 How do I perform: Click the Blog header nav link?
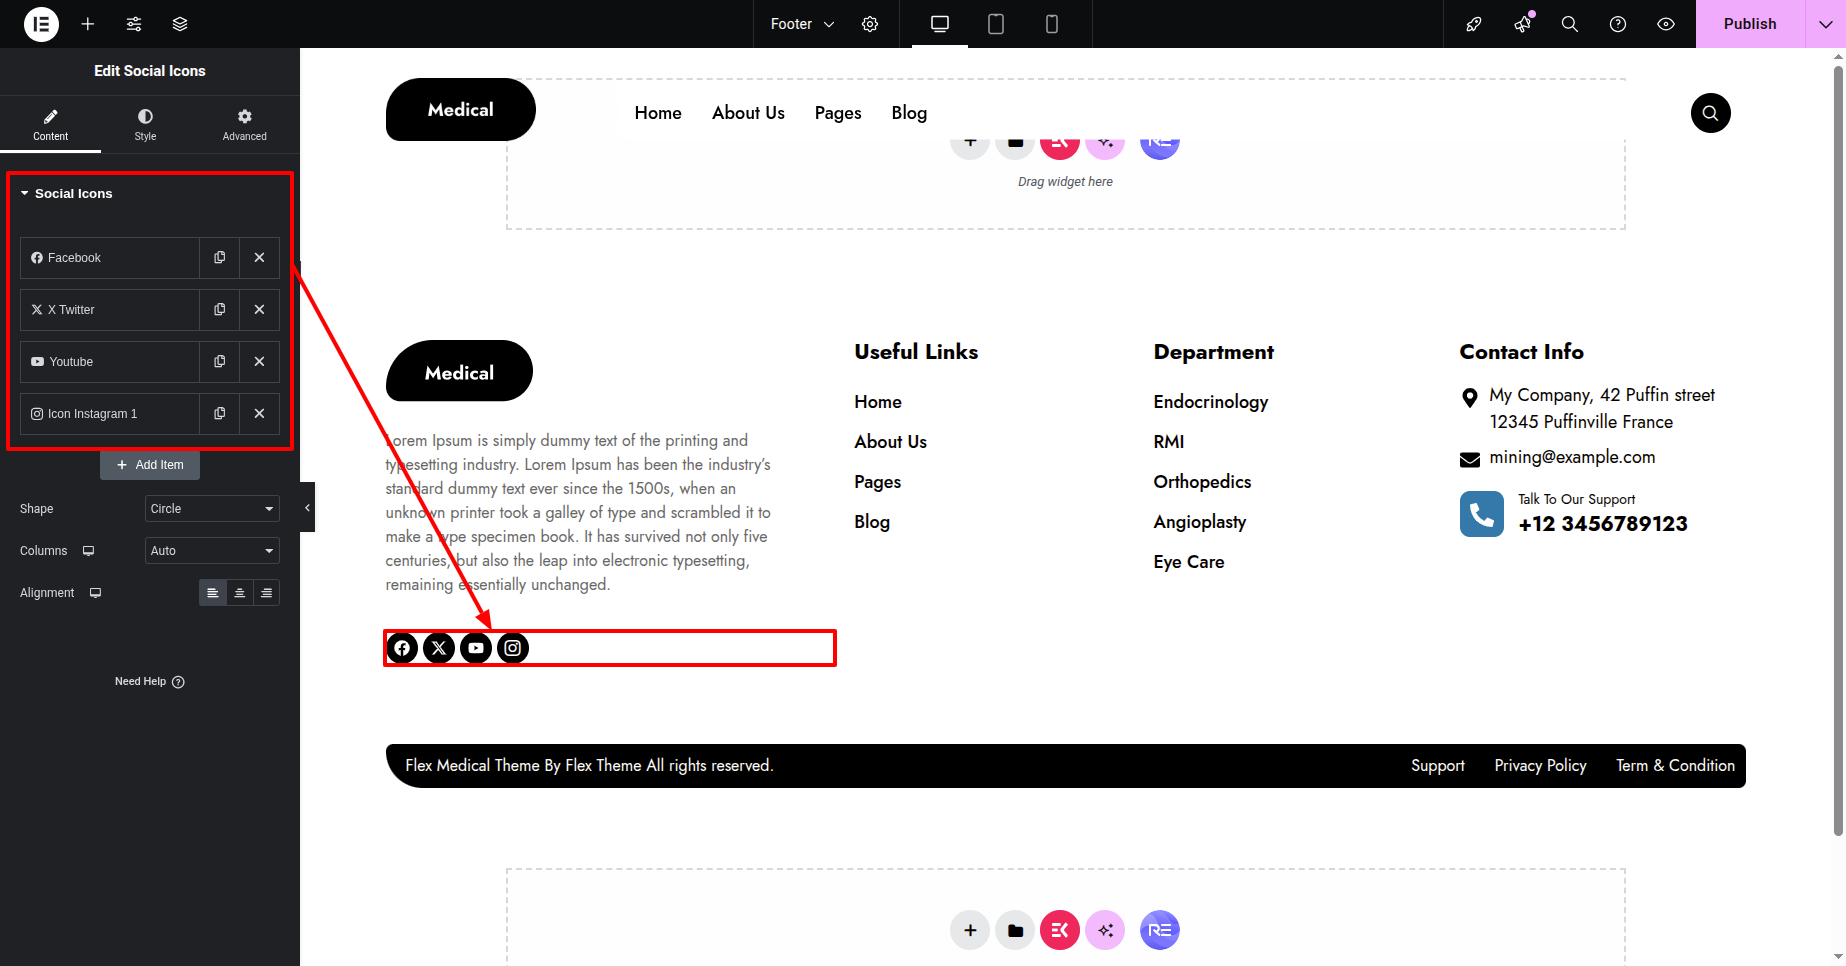pos(909,113)
